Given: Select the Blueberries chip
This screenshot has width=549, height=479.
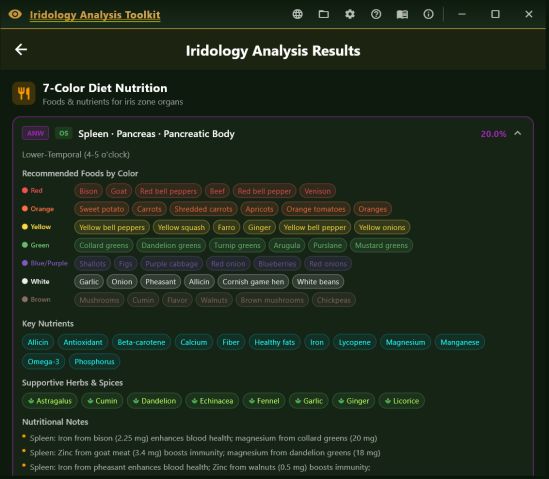Looking at the screenshot, I should pyautogui.click(x=277, y=264).
